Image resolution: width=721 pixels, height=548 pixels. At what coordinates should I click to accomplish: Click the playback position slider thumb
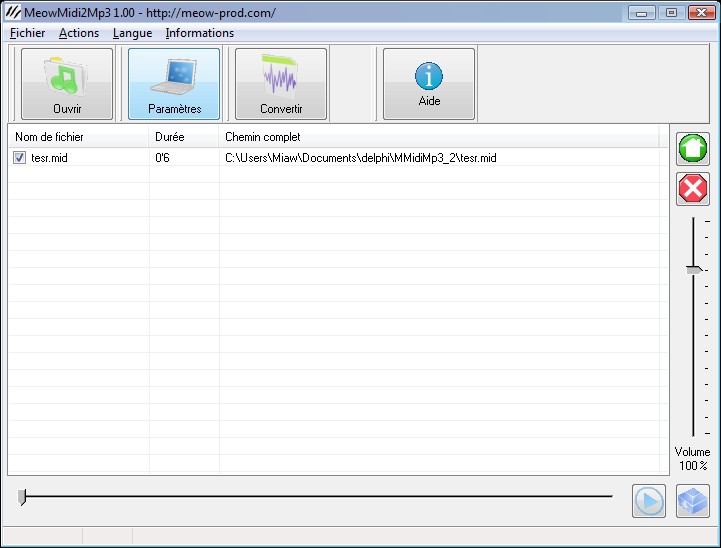pos(22,497)
